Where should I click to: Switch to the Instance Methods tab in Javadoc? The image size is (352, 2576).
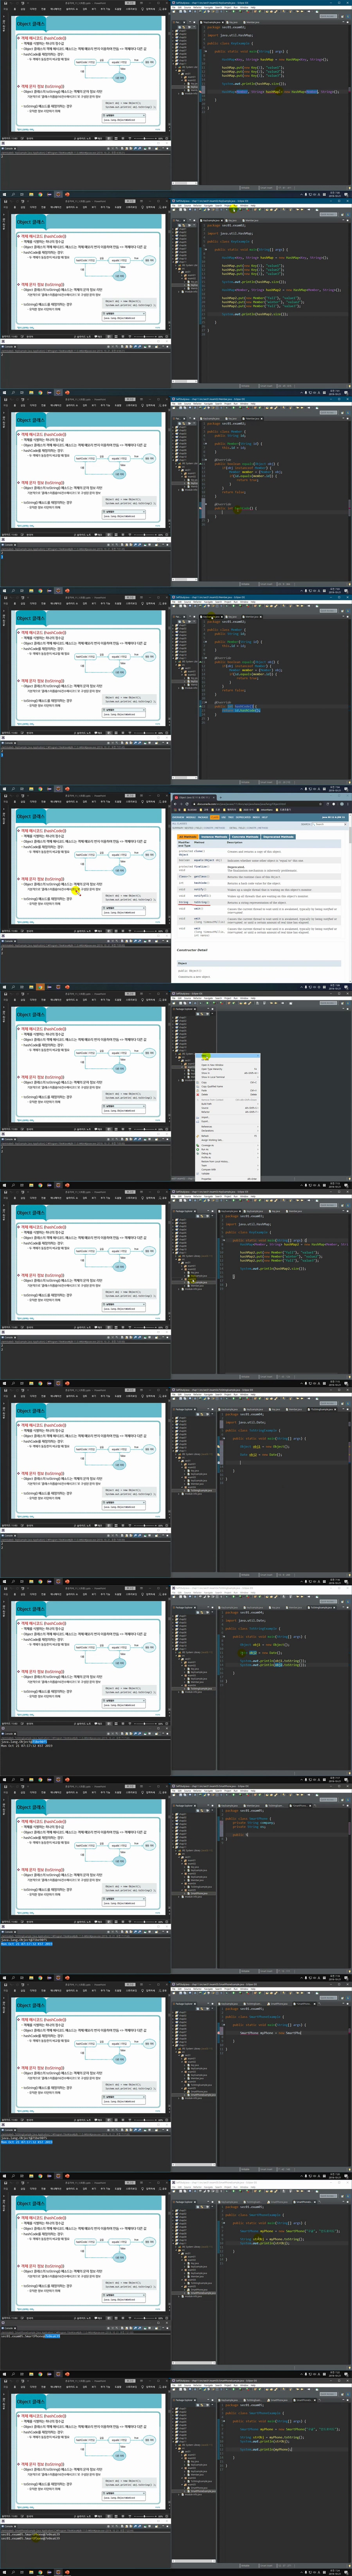(214, 837)
